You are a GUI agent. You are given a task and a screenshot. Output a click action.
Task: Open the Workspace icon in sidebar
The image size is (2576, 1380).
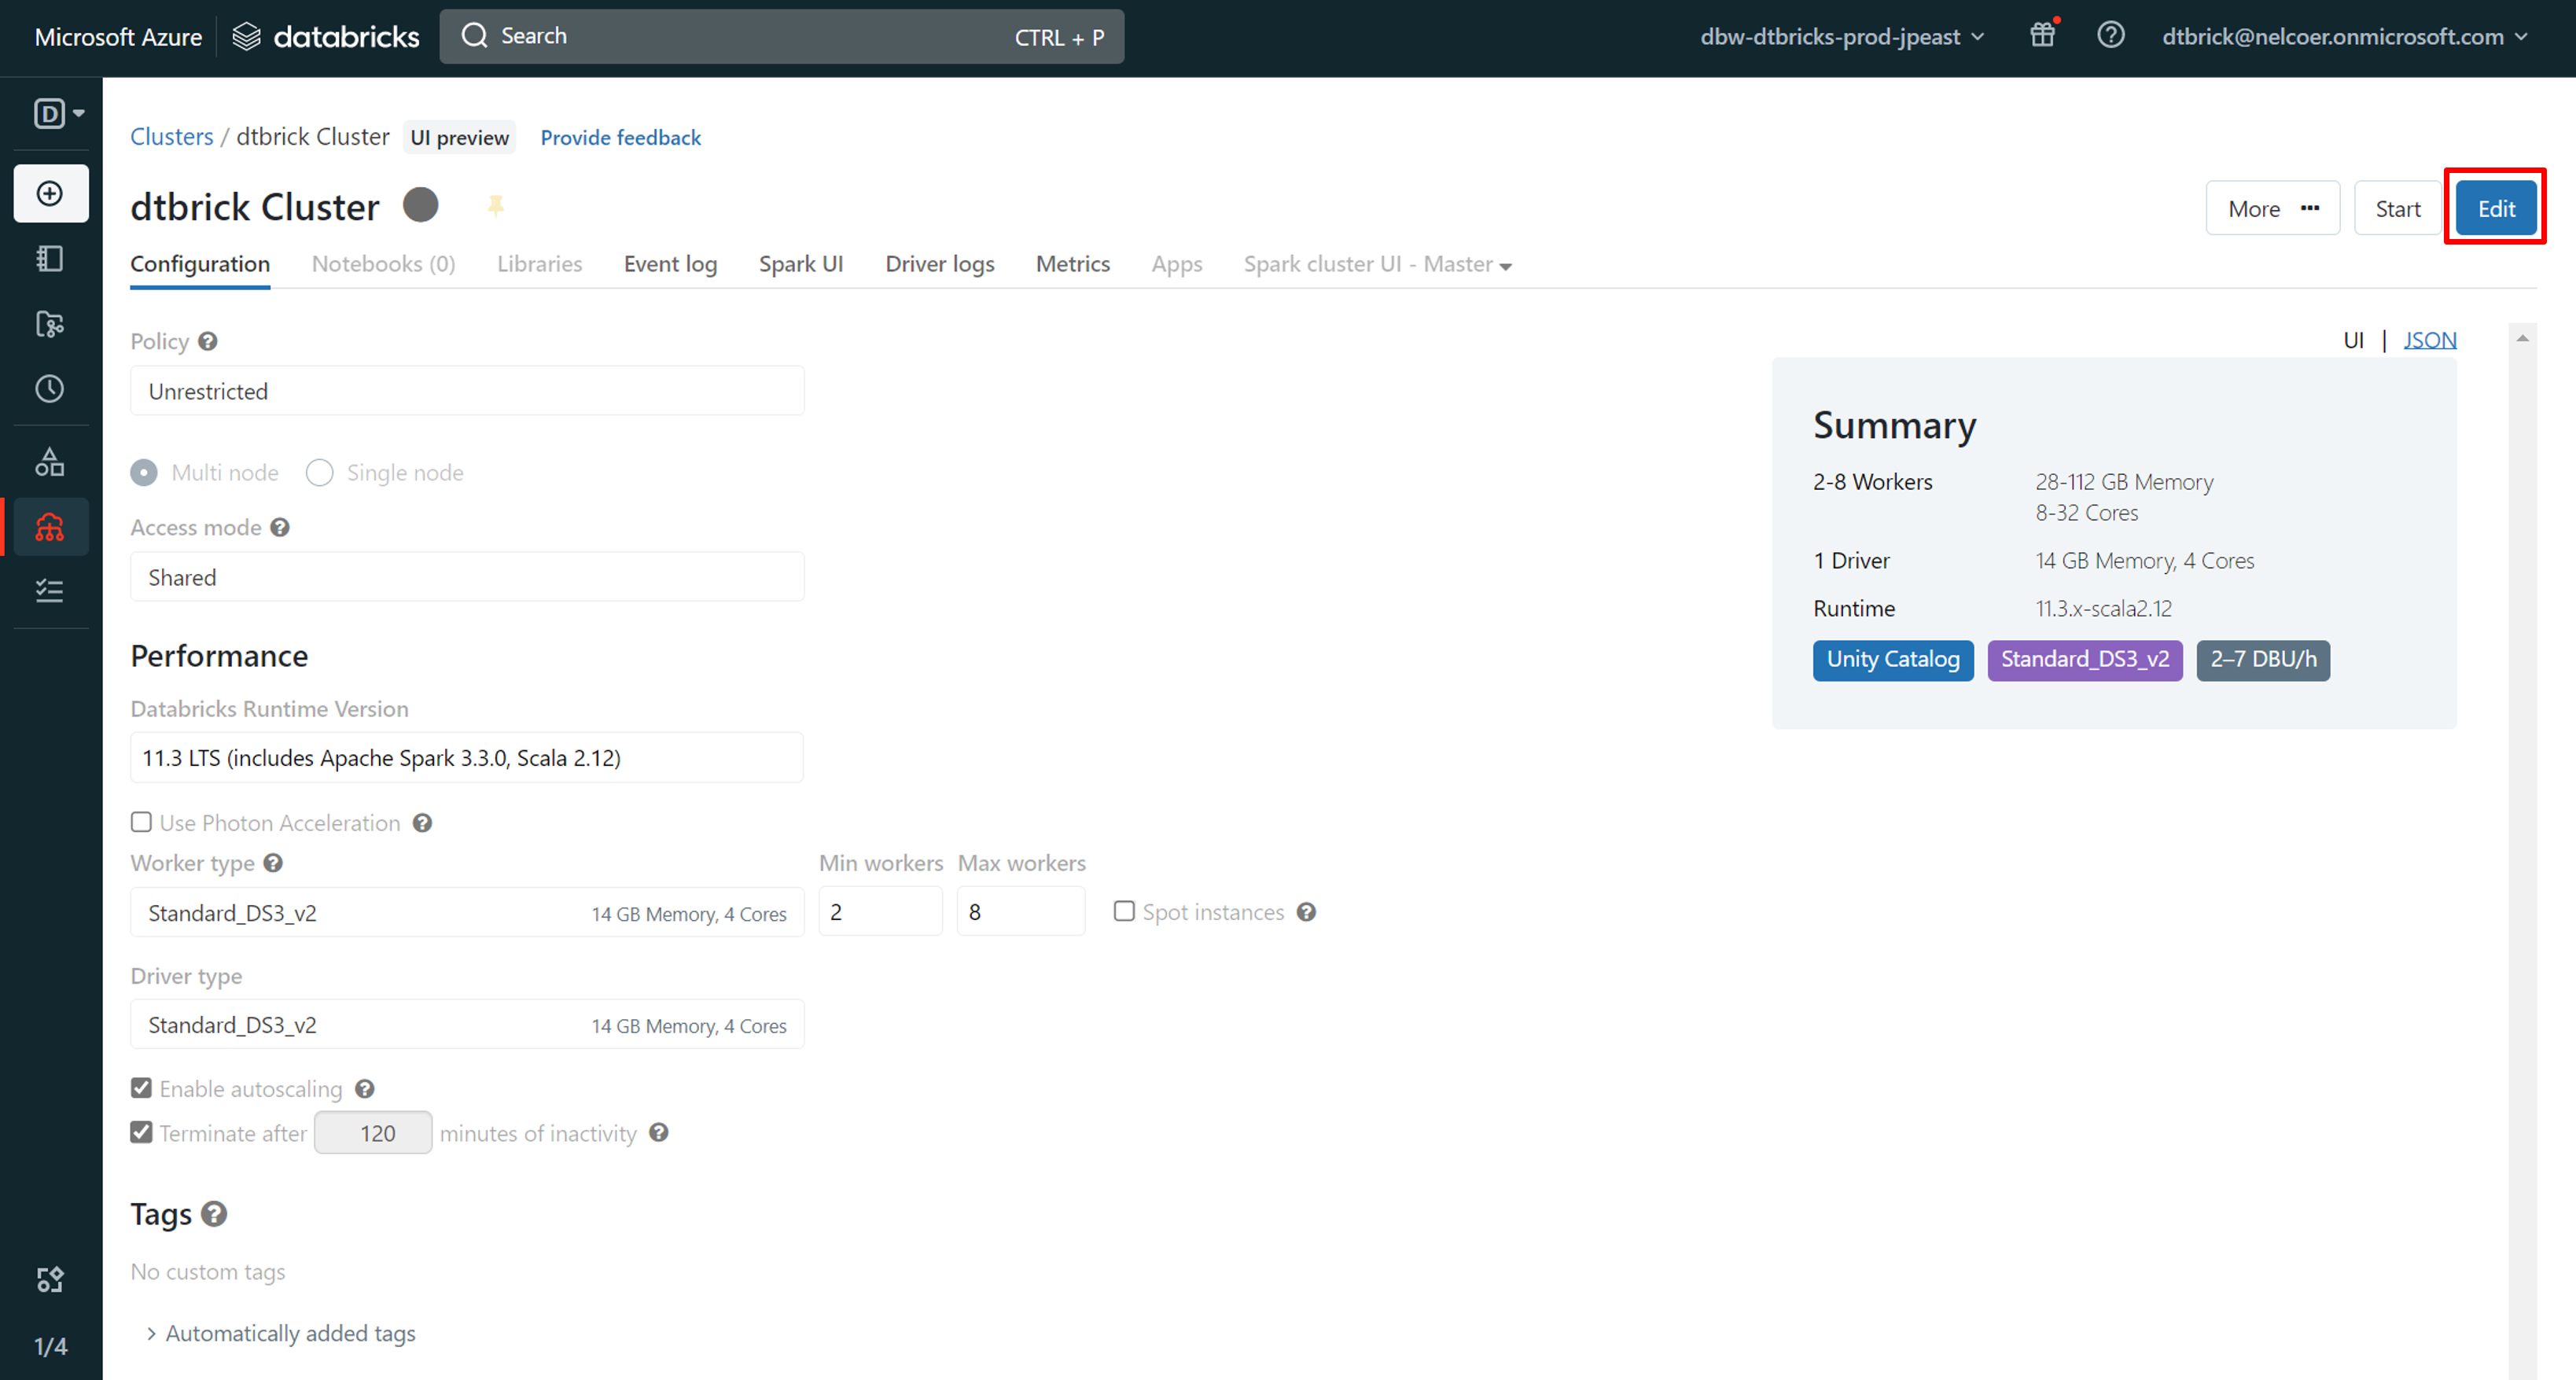(50, 259)
